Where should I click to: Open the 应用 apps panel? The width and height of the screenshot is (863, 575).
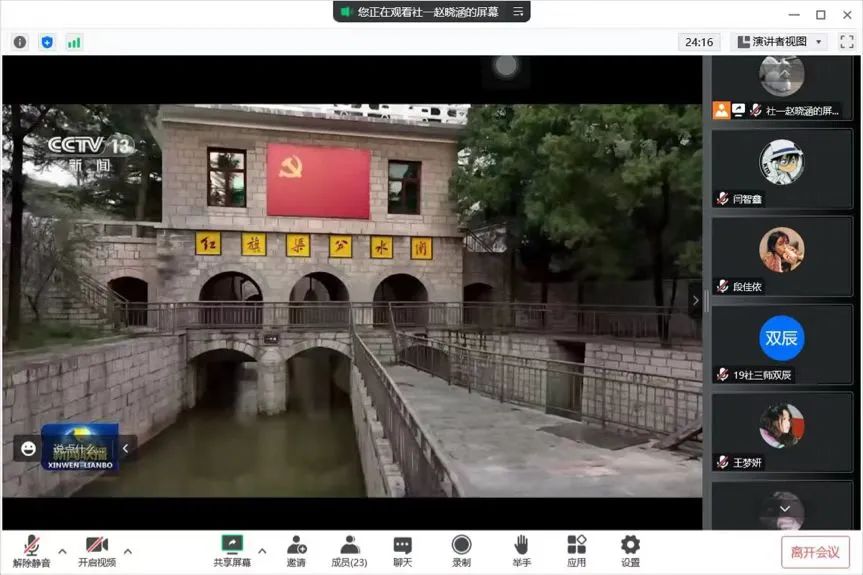[576, 550]
